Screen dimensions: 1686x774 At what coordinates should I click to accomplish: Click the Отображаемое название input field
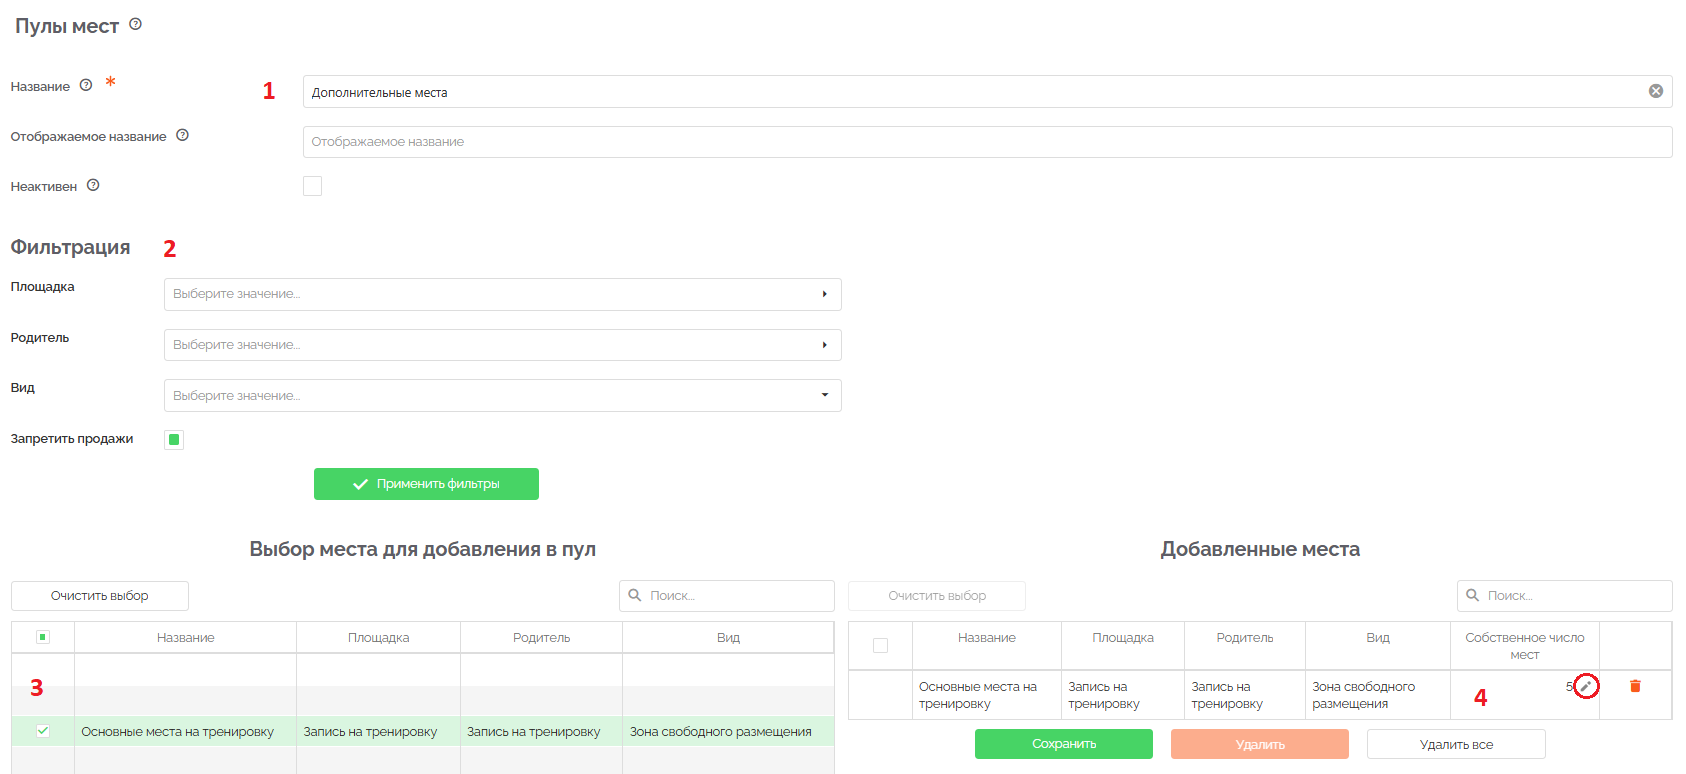987,142
